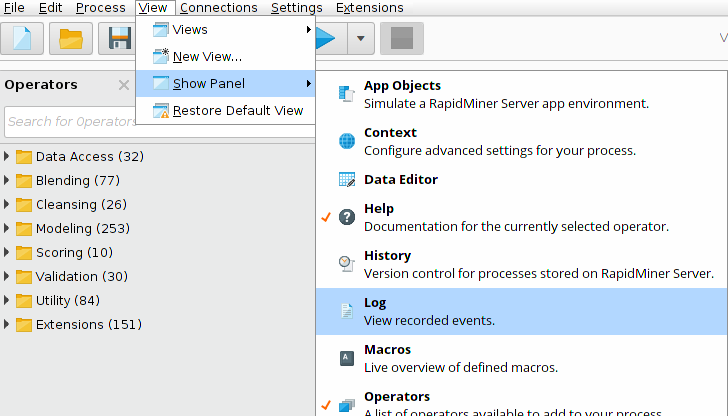Click the gray stop process button
728x416 pixels.
point(401,38)
